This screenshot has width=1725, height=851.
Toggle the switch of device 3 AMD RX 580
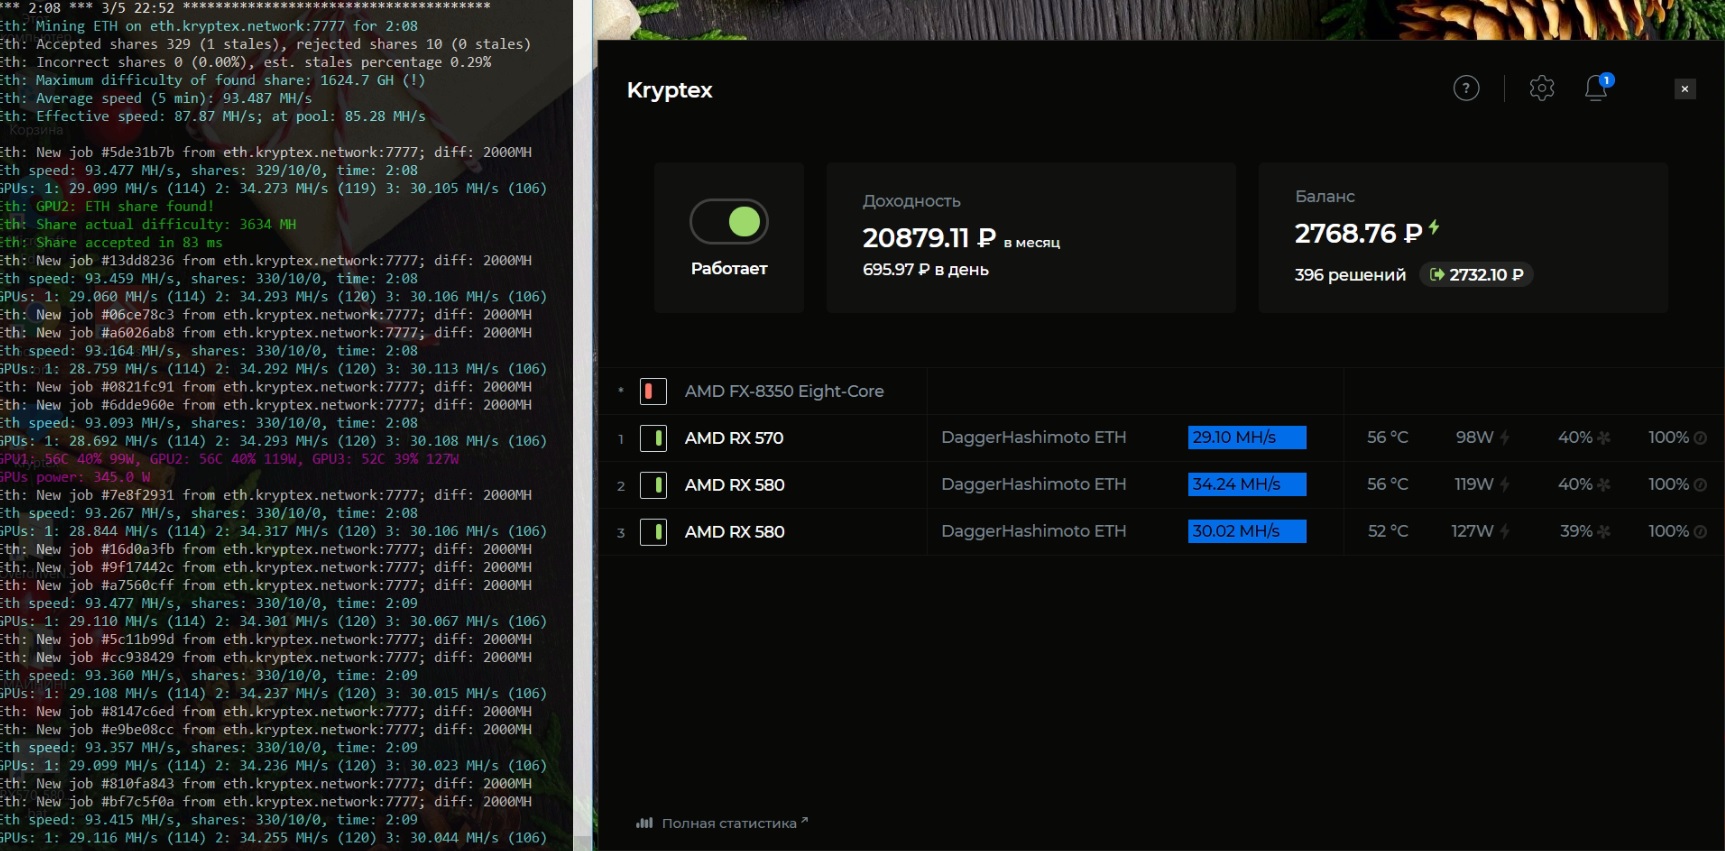[x=653, y=532]
